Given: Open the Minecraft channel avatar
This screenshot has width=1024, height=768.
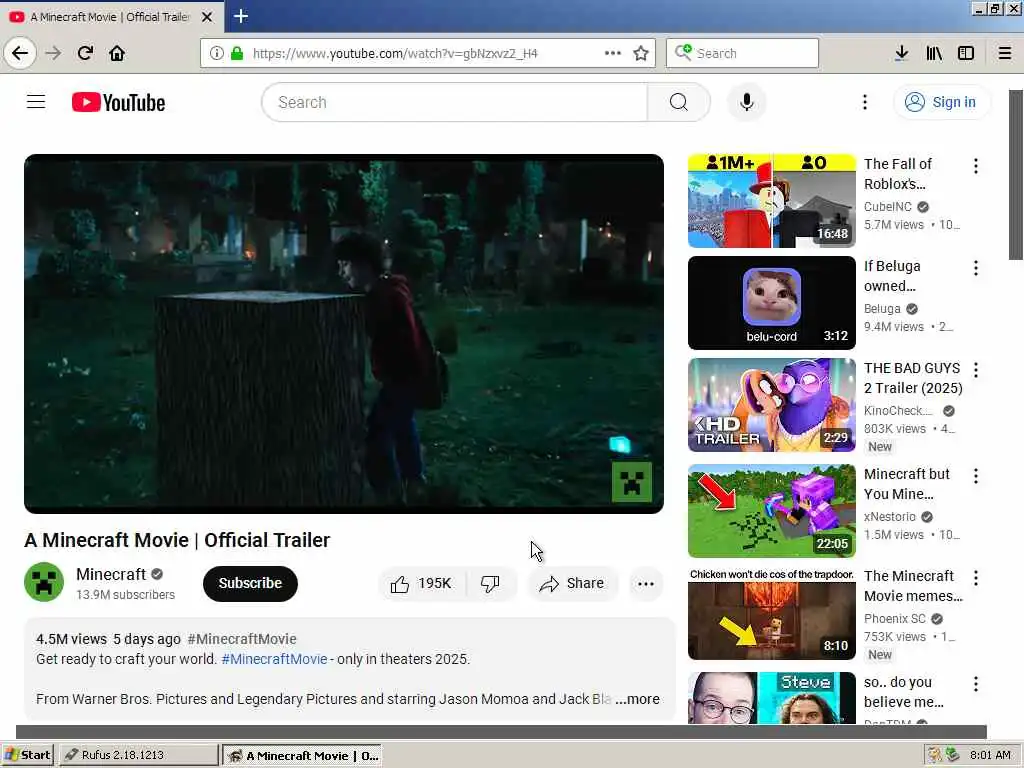Looking at the screenshot, I should [x=44, y=582].
